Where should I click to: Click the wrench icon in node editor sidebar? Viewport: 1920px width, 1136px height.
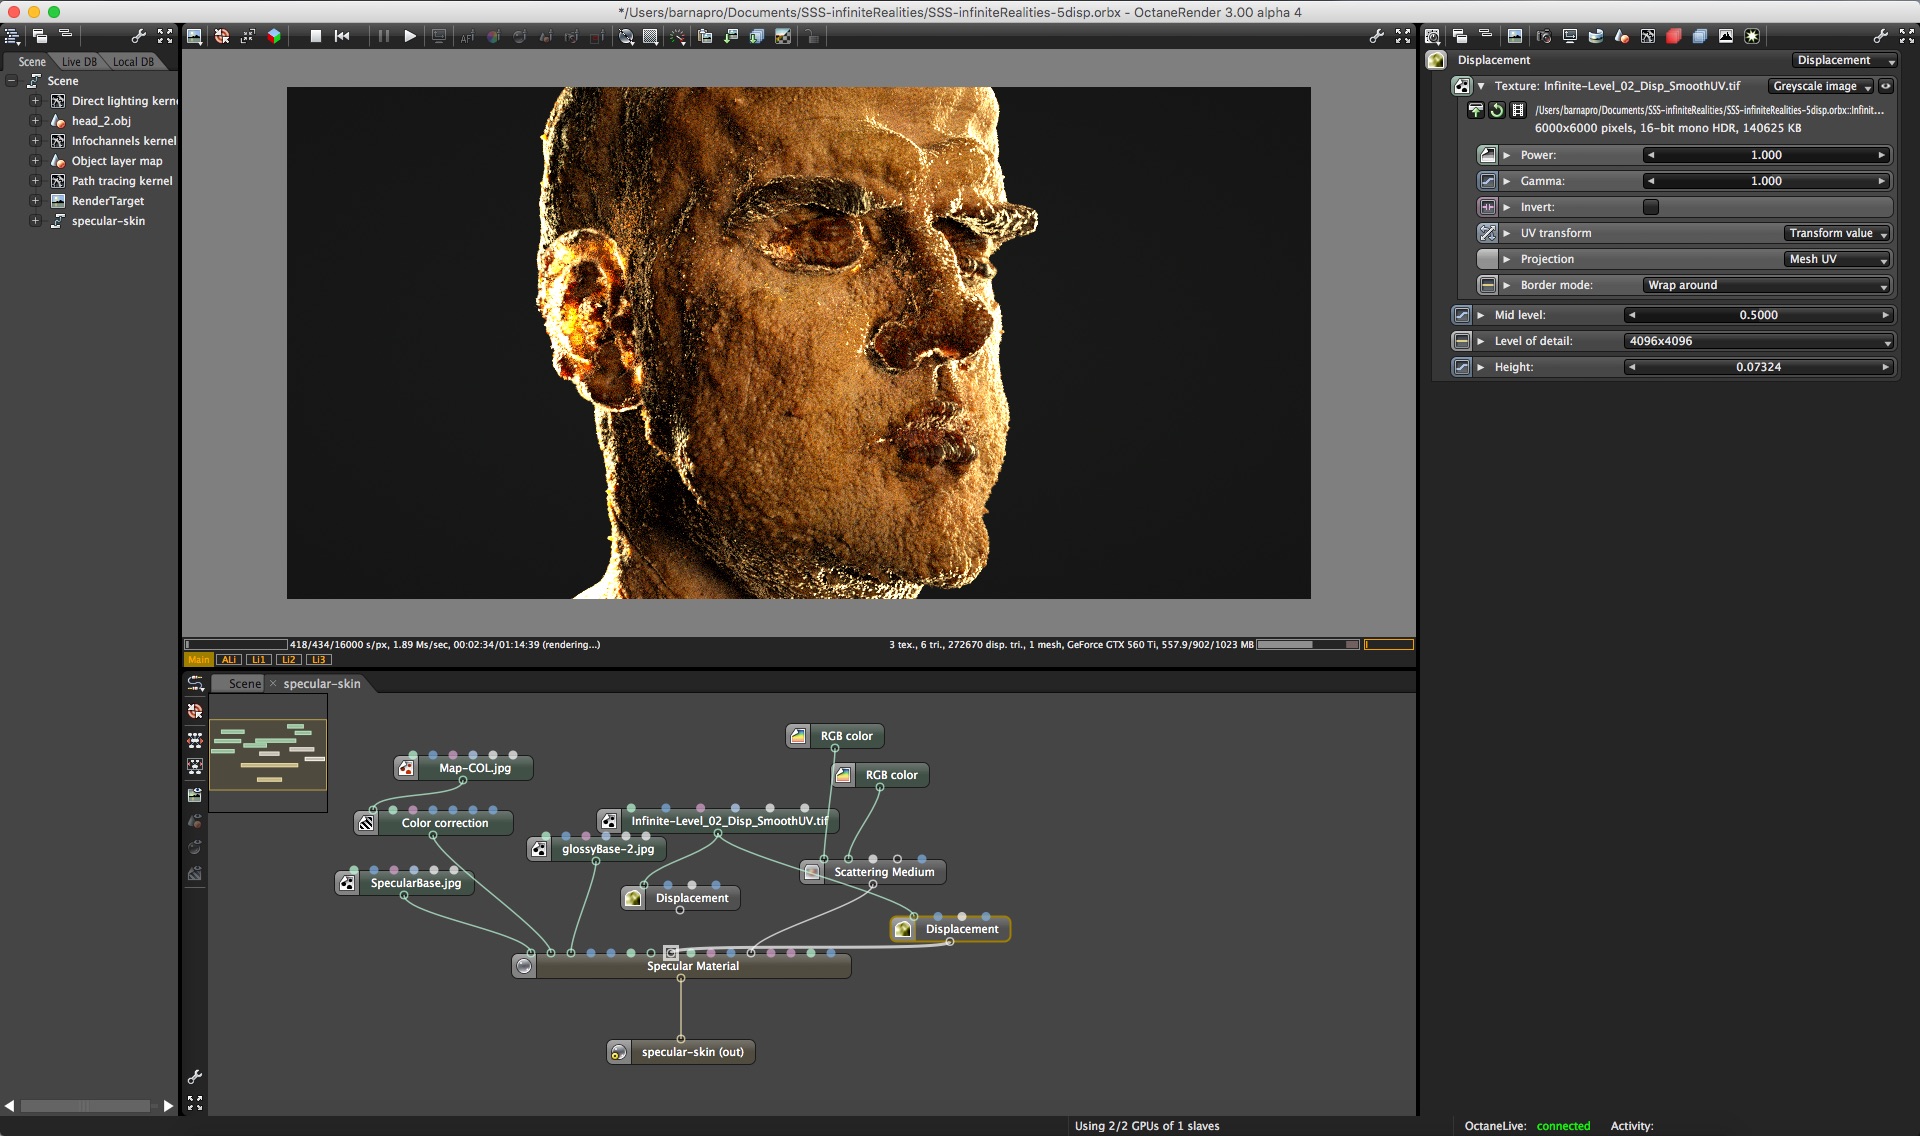tap(195, 1077)
